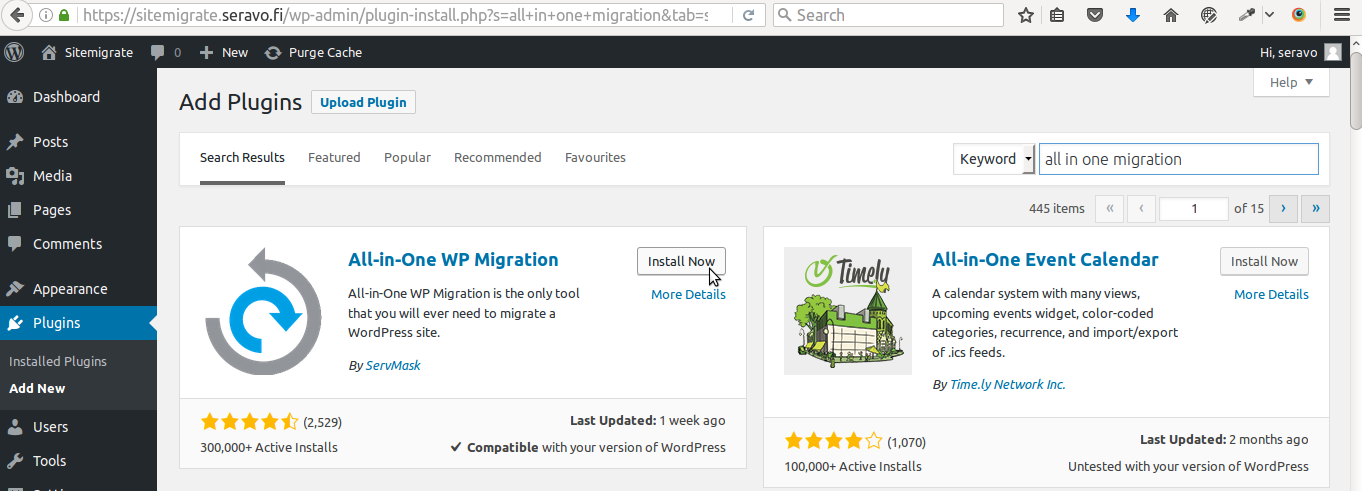
Task: Click the user avatar in admin bar
Action: pyautogui.click(x=1333, y=52)
